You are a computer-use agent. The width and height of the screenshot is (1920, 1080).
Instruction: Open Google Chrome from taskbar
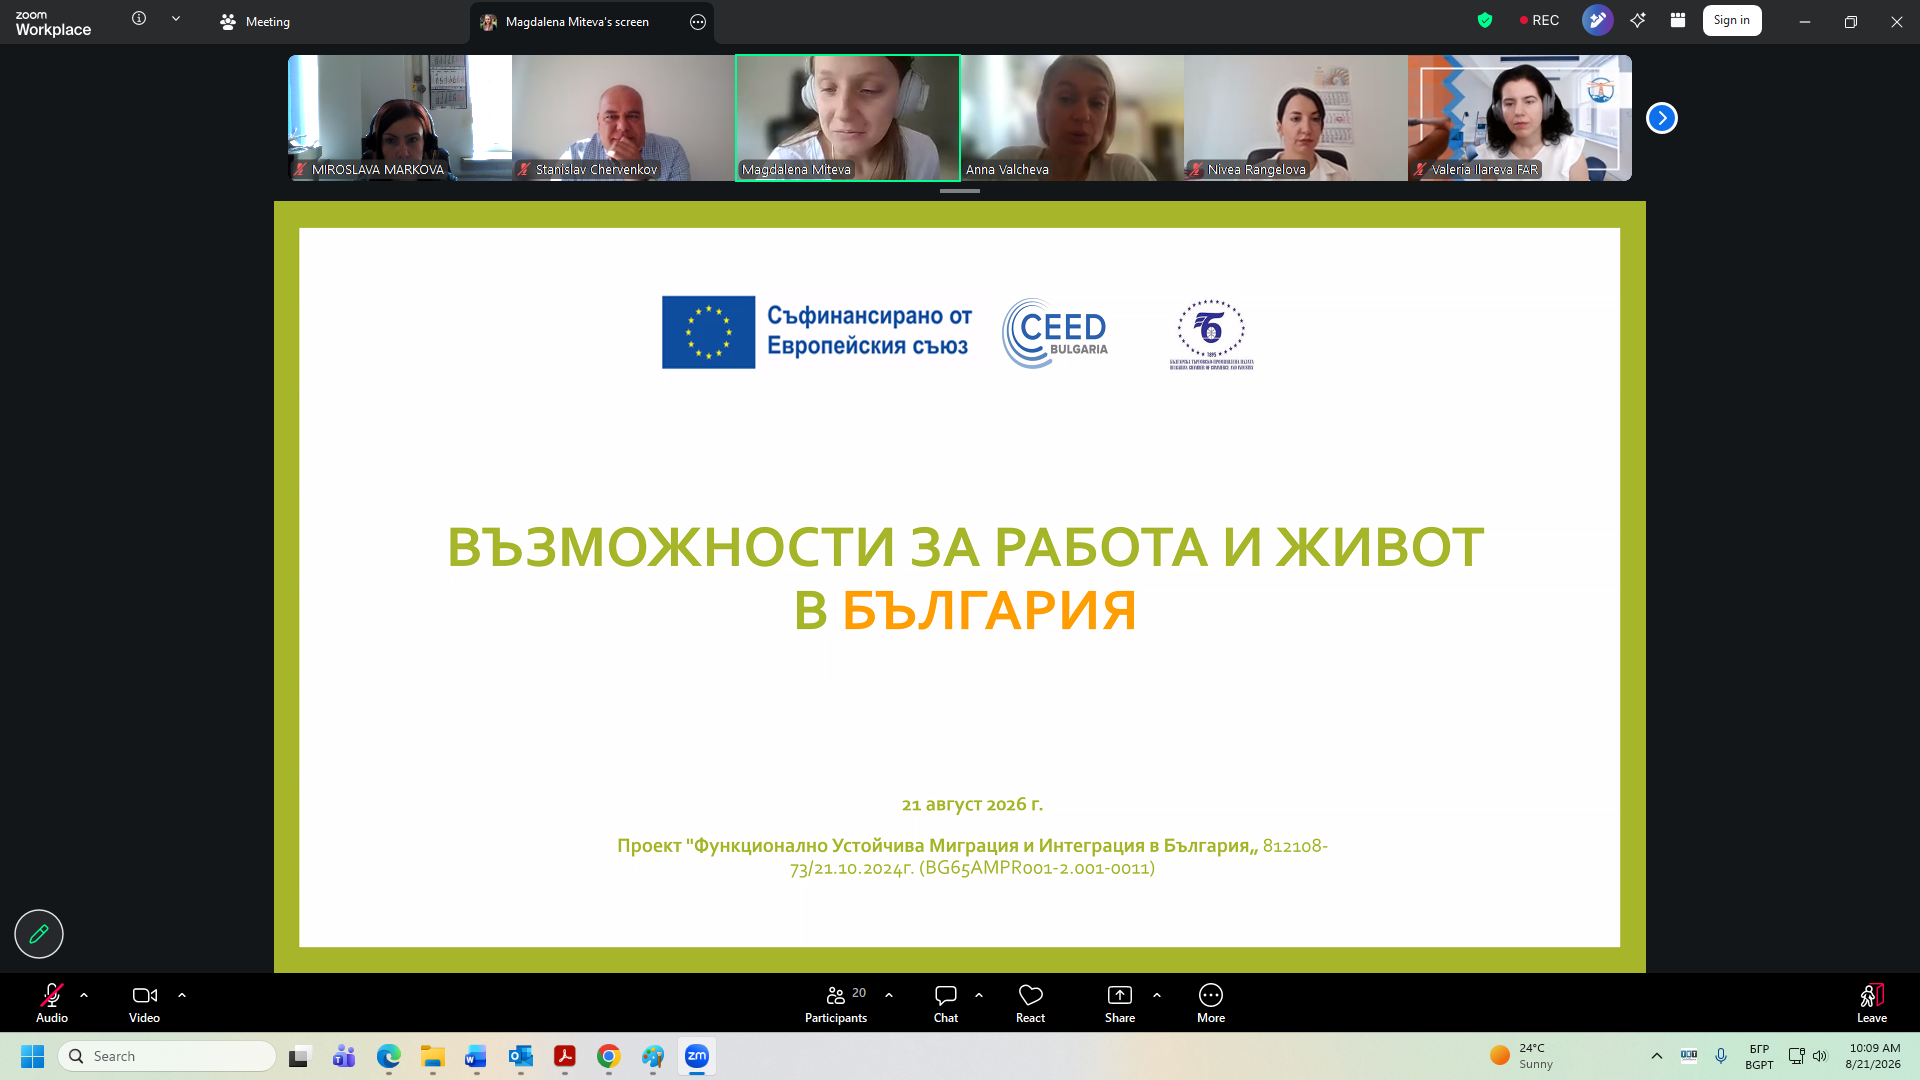point(608,1056)
